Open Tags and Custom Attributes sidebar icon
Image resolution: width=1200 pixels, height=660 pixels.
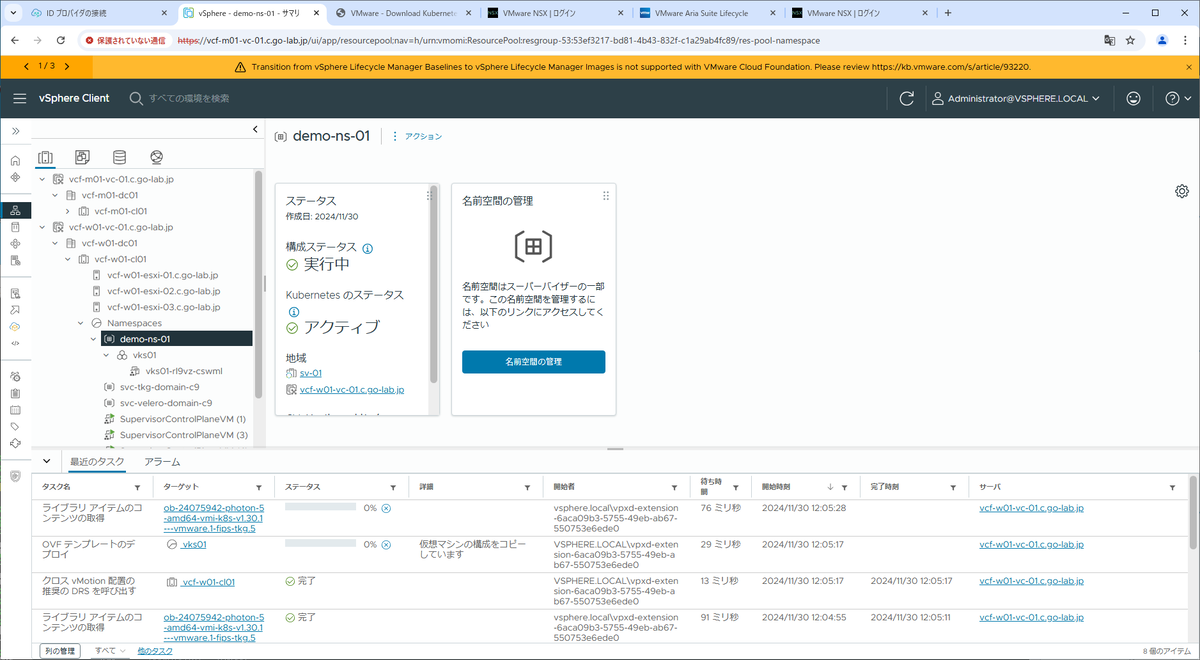(x=15, y=426)
